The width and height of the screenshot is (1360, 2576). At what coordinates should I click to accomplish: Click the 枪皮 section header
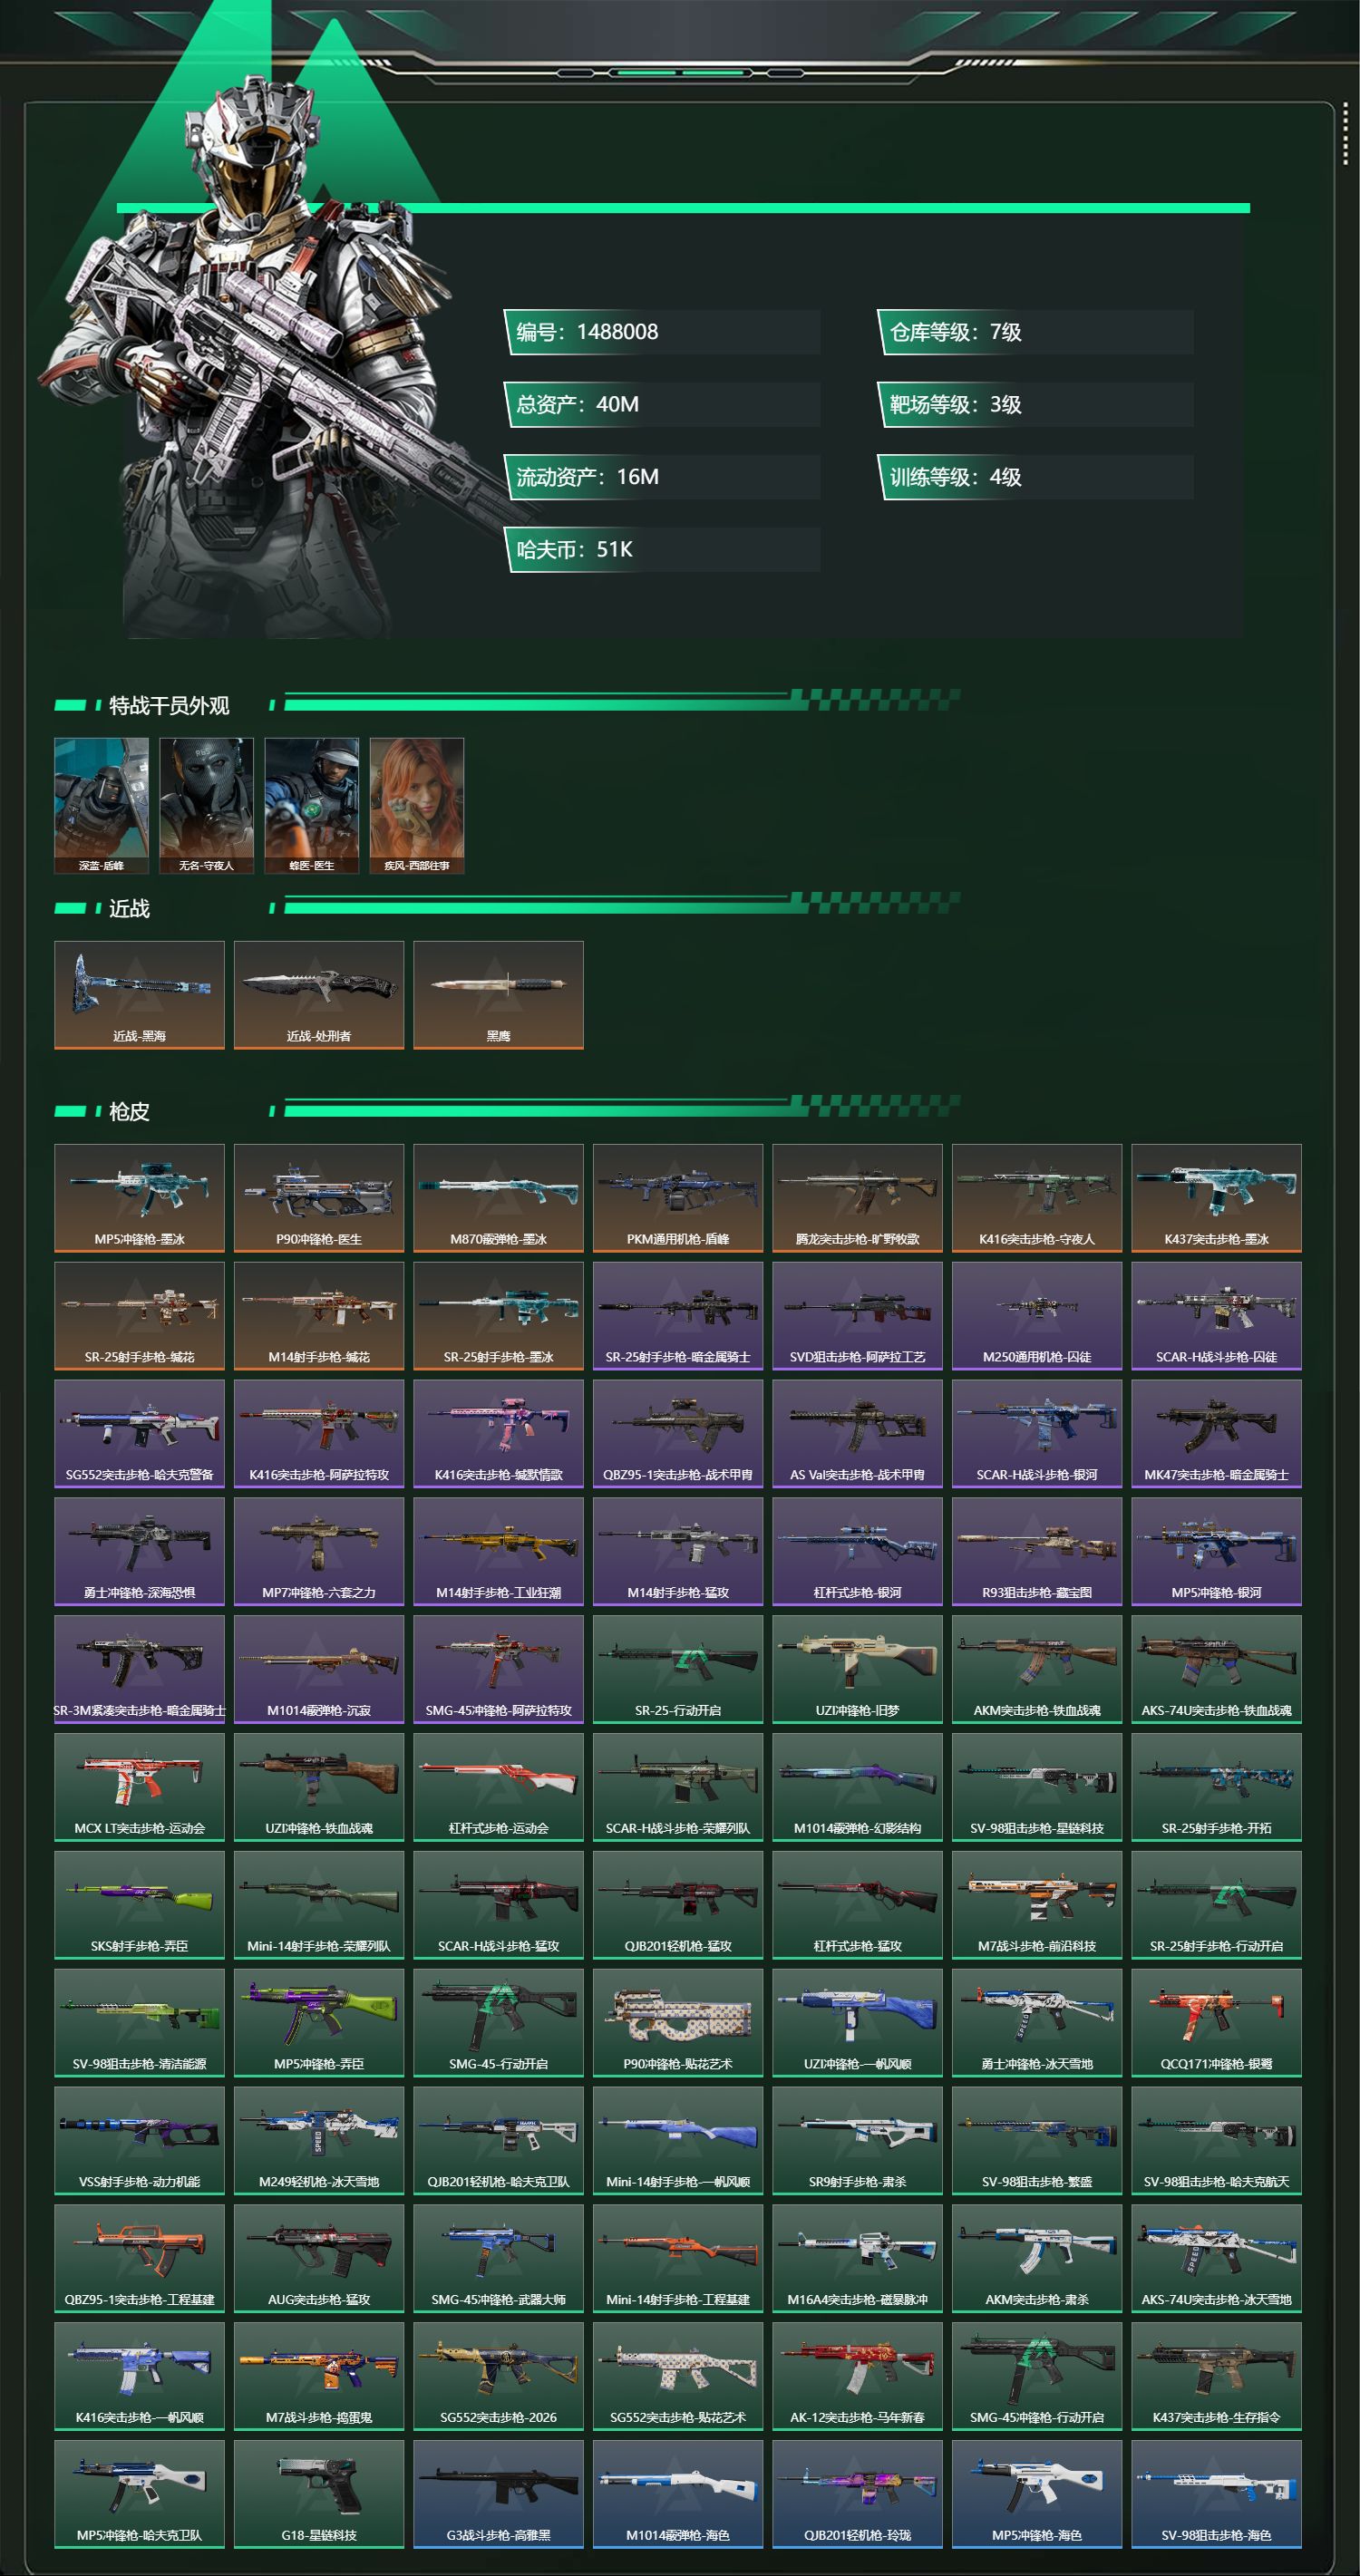[129, 1111]
